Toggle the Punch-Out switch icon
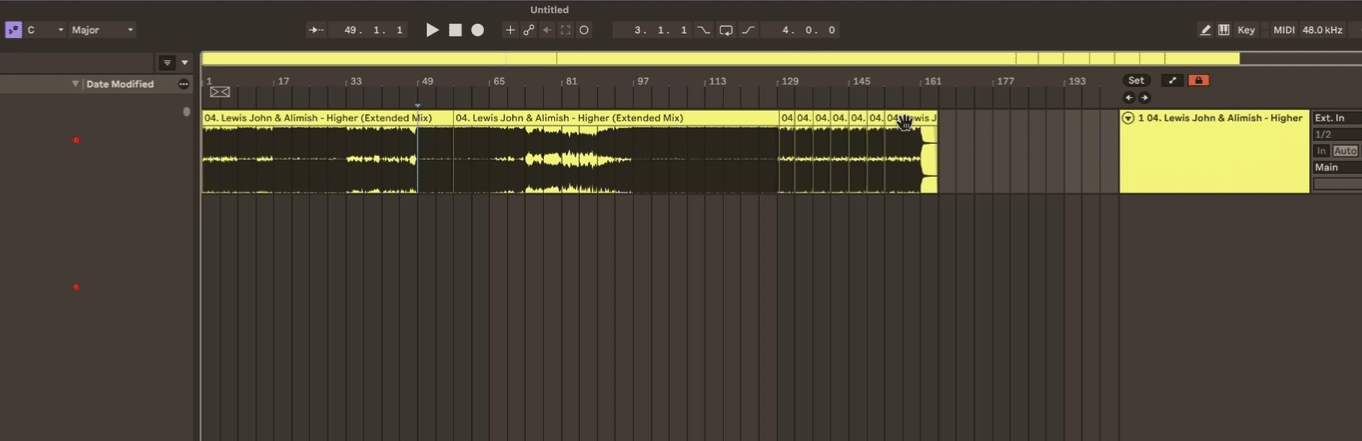Screen dimensions: 1362x441 pos(749,30)
